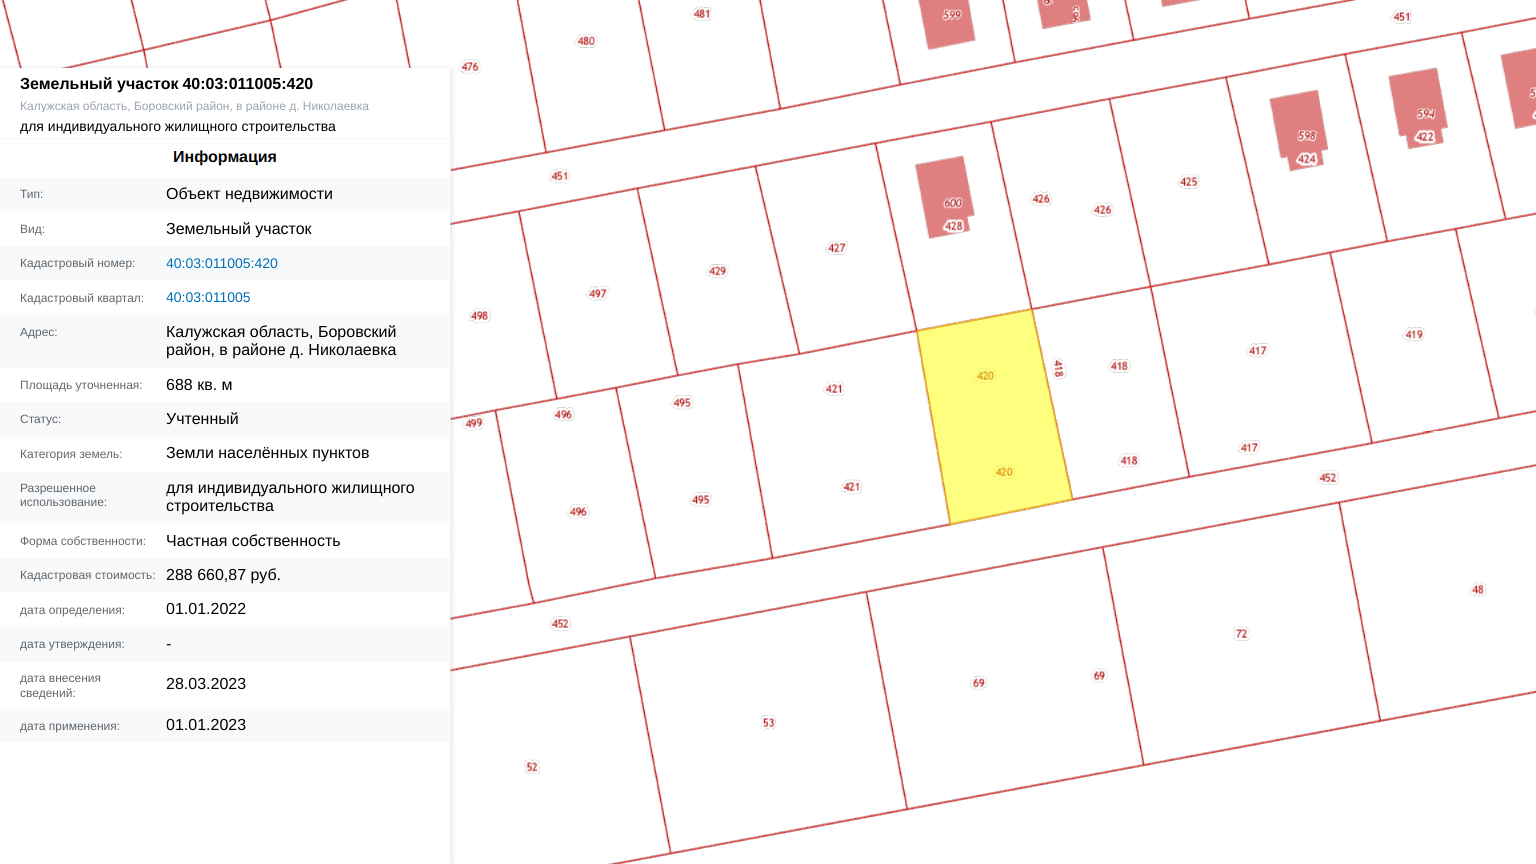Select parcel label 429 on map
Viewport: 1536px width, 864px height.
717,271
